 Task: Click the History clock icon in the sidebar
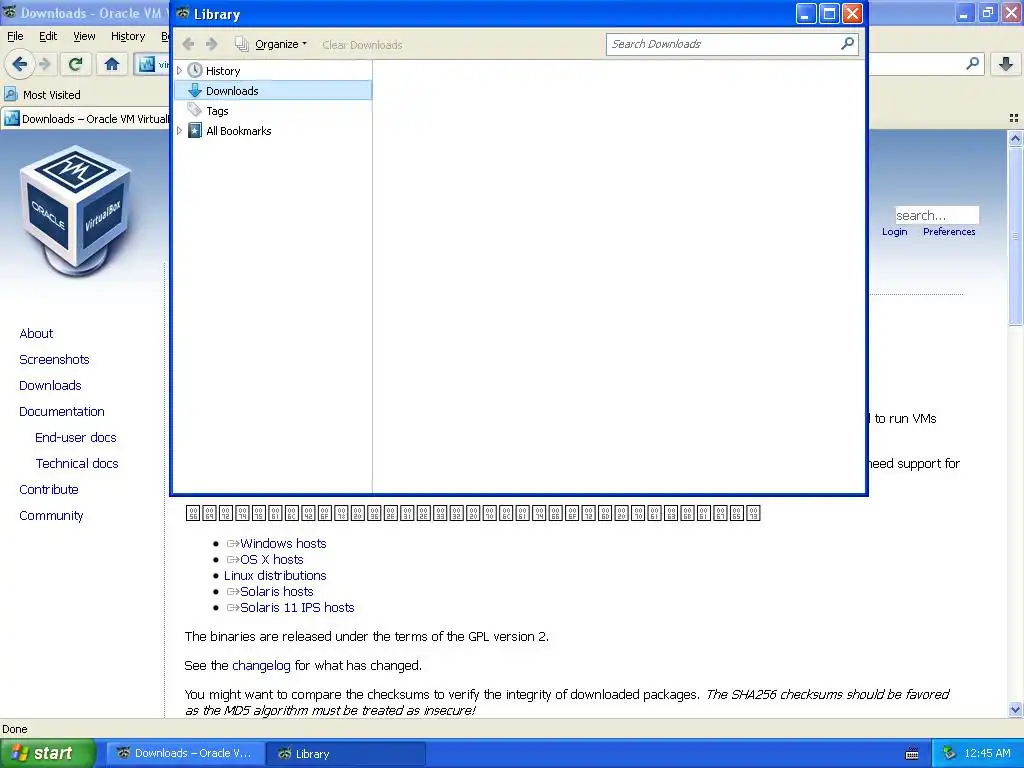pyautogui.click(x=195, y=70)
